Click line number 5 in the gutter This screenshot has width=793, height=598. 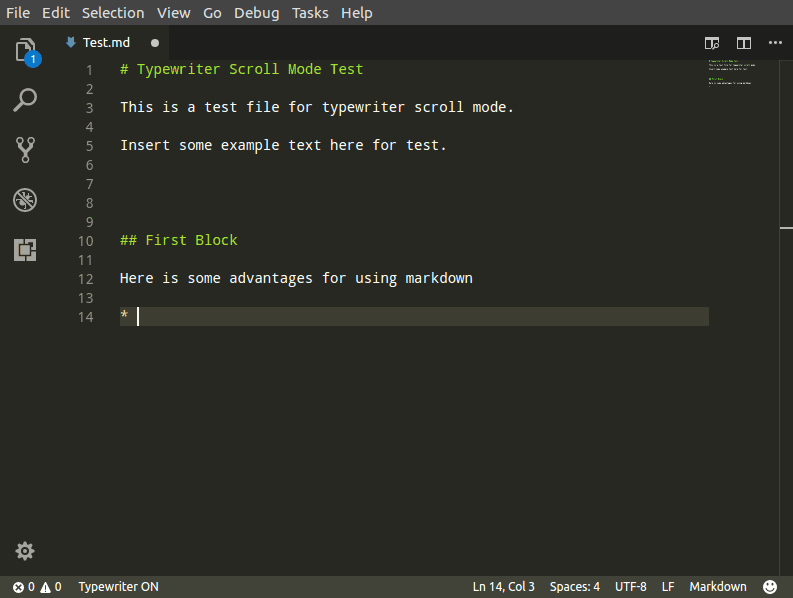click(x=90, y=146)
